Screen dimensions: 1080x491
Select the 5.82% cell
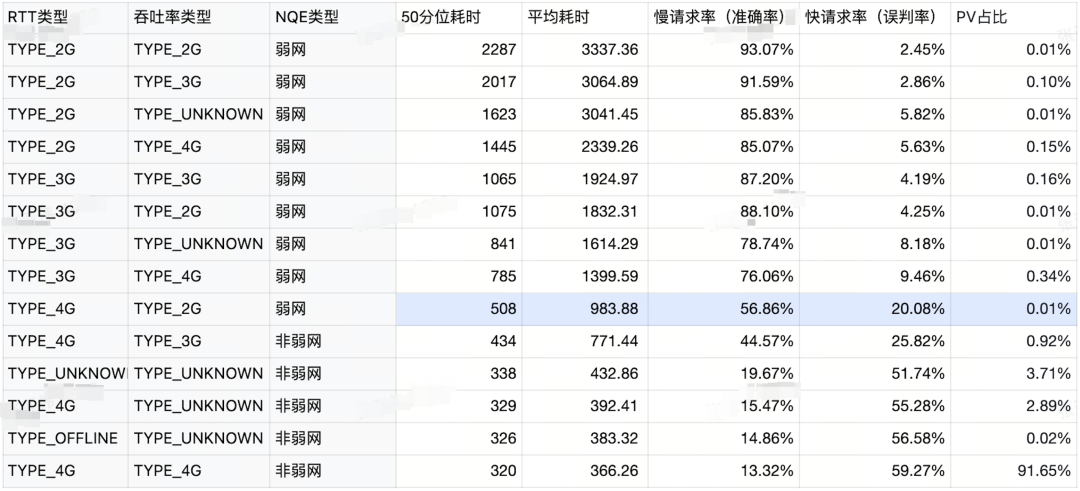875,114
